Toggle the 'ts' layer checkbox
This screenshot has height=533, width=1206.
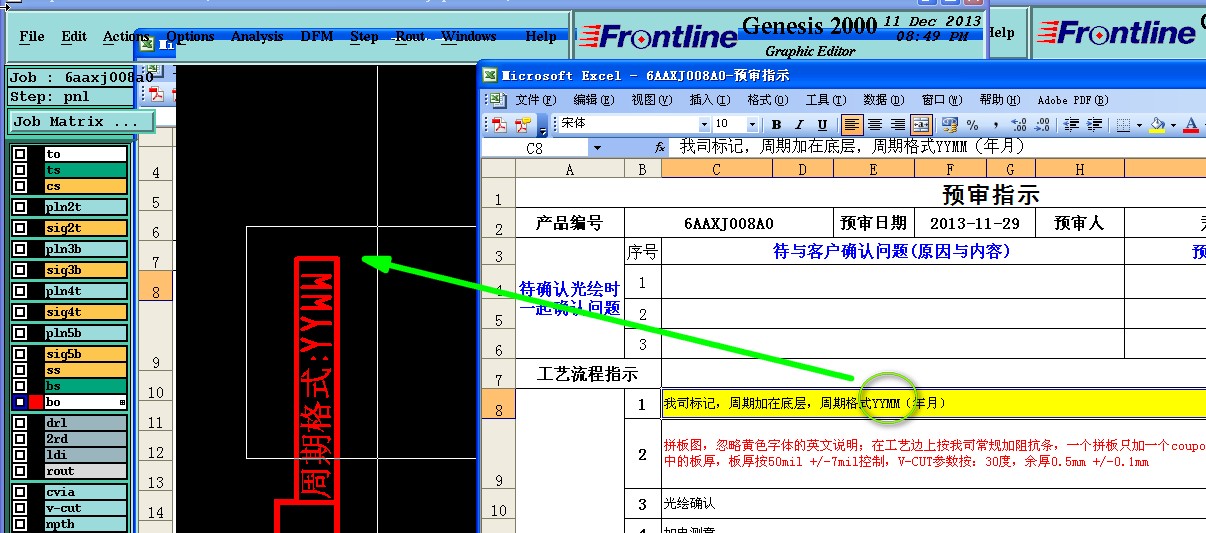(20, 170)
